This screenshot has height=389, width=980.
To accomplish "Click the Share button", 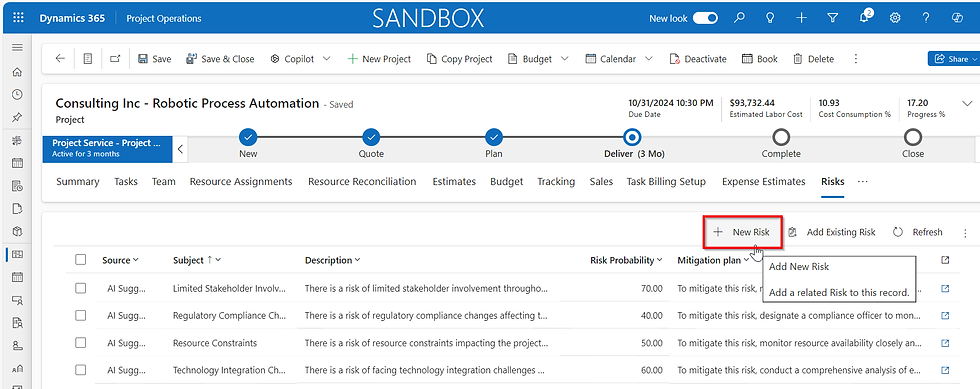I will pos(954,59).
